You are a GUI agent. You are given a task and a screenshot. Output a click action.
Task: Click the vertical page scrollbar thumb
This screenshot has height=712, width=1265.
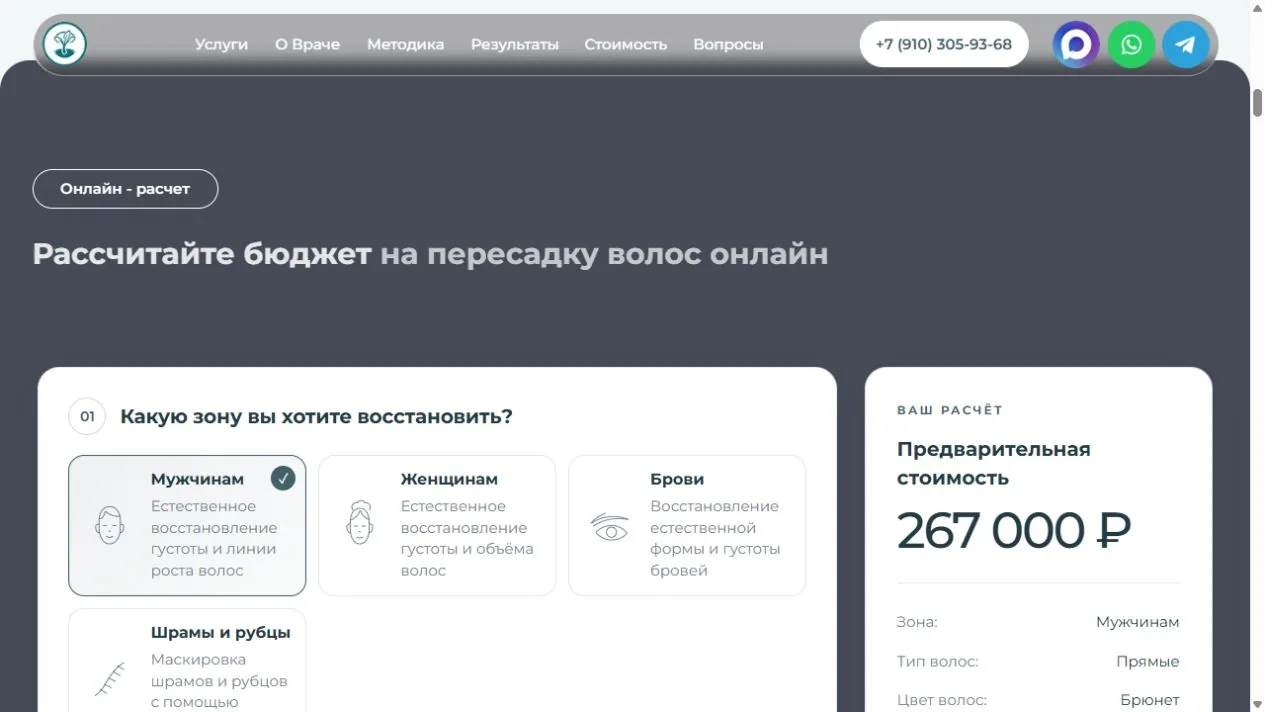click(1257, 103)
